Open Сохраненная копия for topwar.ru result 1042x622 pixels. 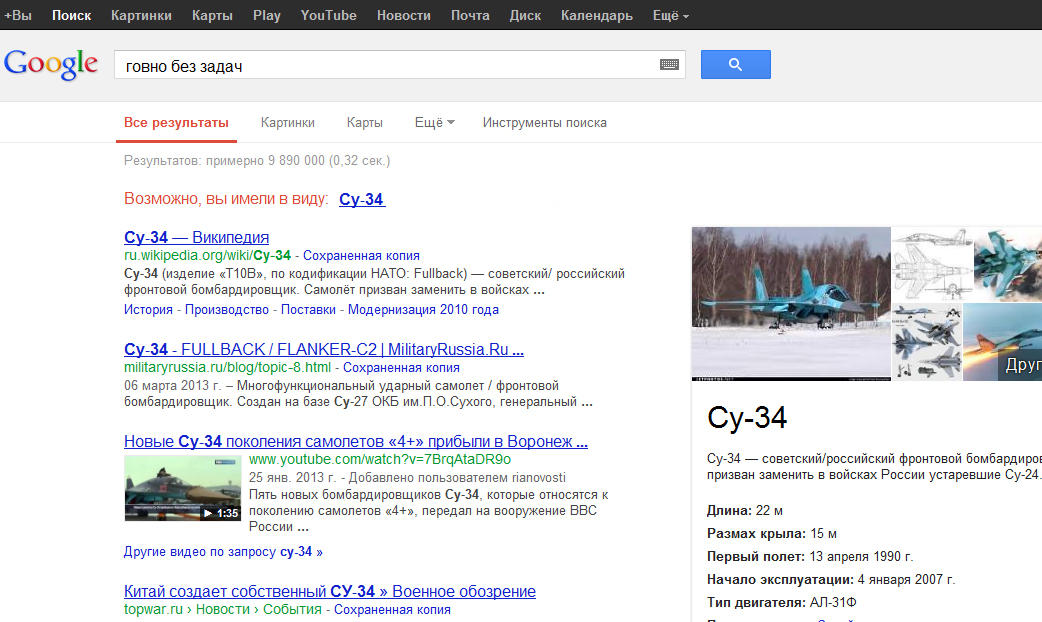click(x=392, y=610)
